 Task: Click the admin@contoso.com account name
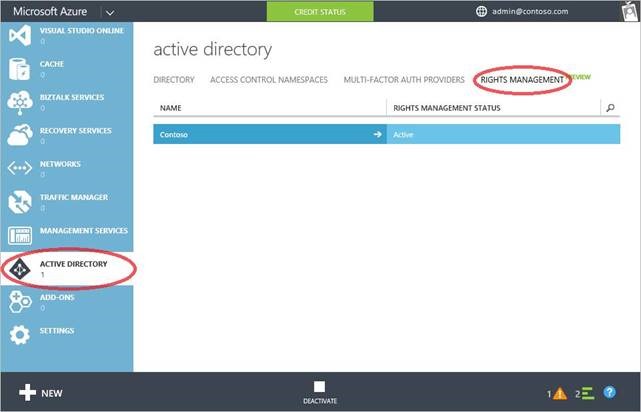pyautogui.click(x=530, y=11)
